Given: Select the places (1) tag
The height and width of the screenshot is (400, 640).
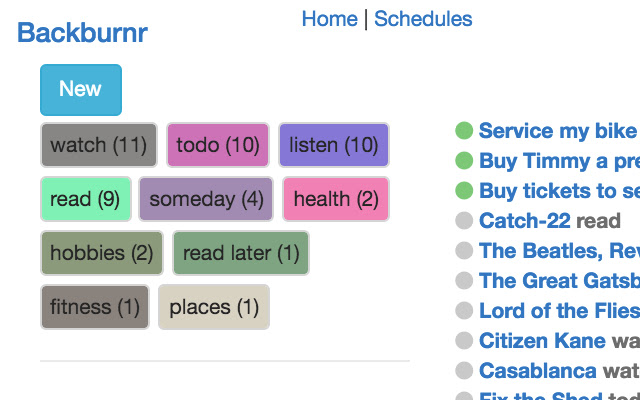Looking at the screenshot, I should click(x=214, y=307).
